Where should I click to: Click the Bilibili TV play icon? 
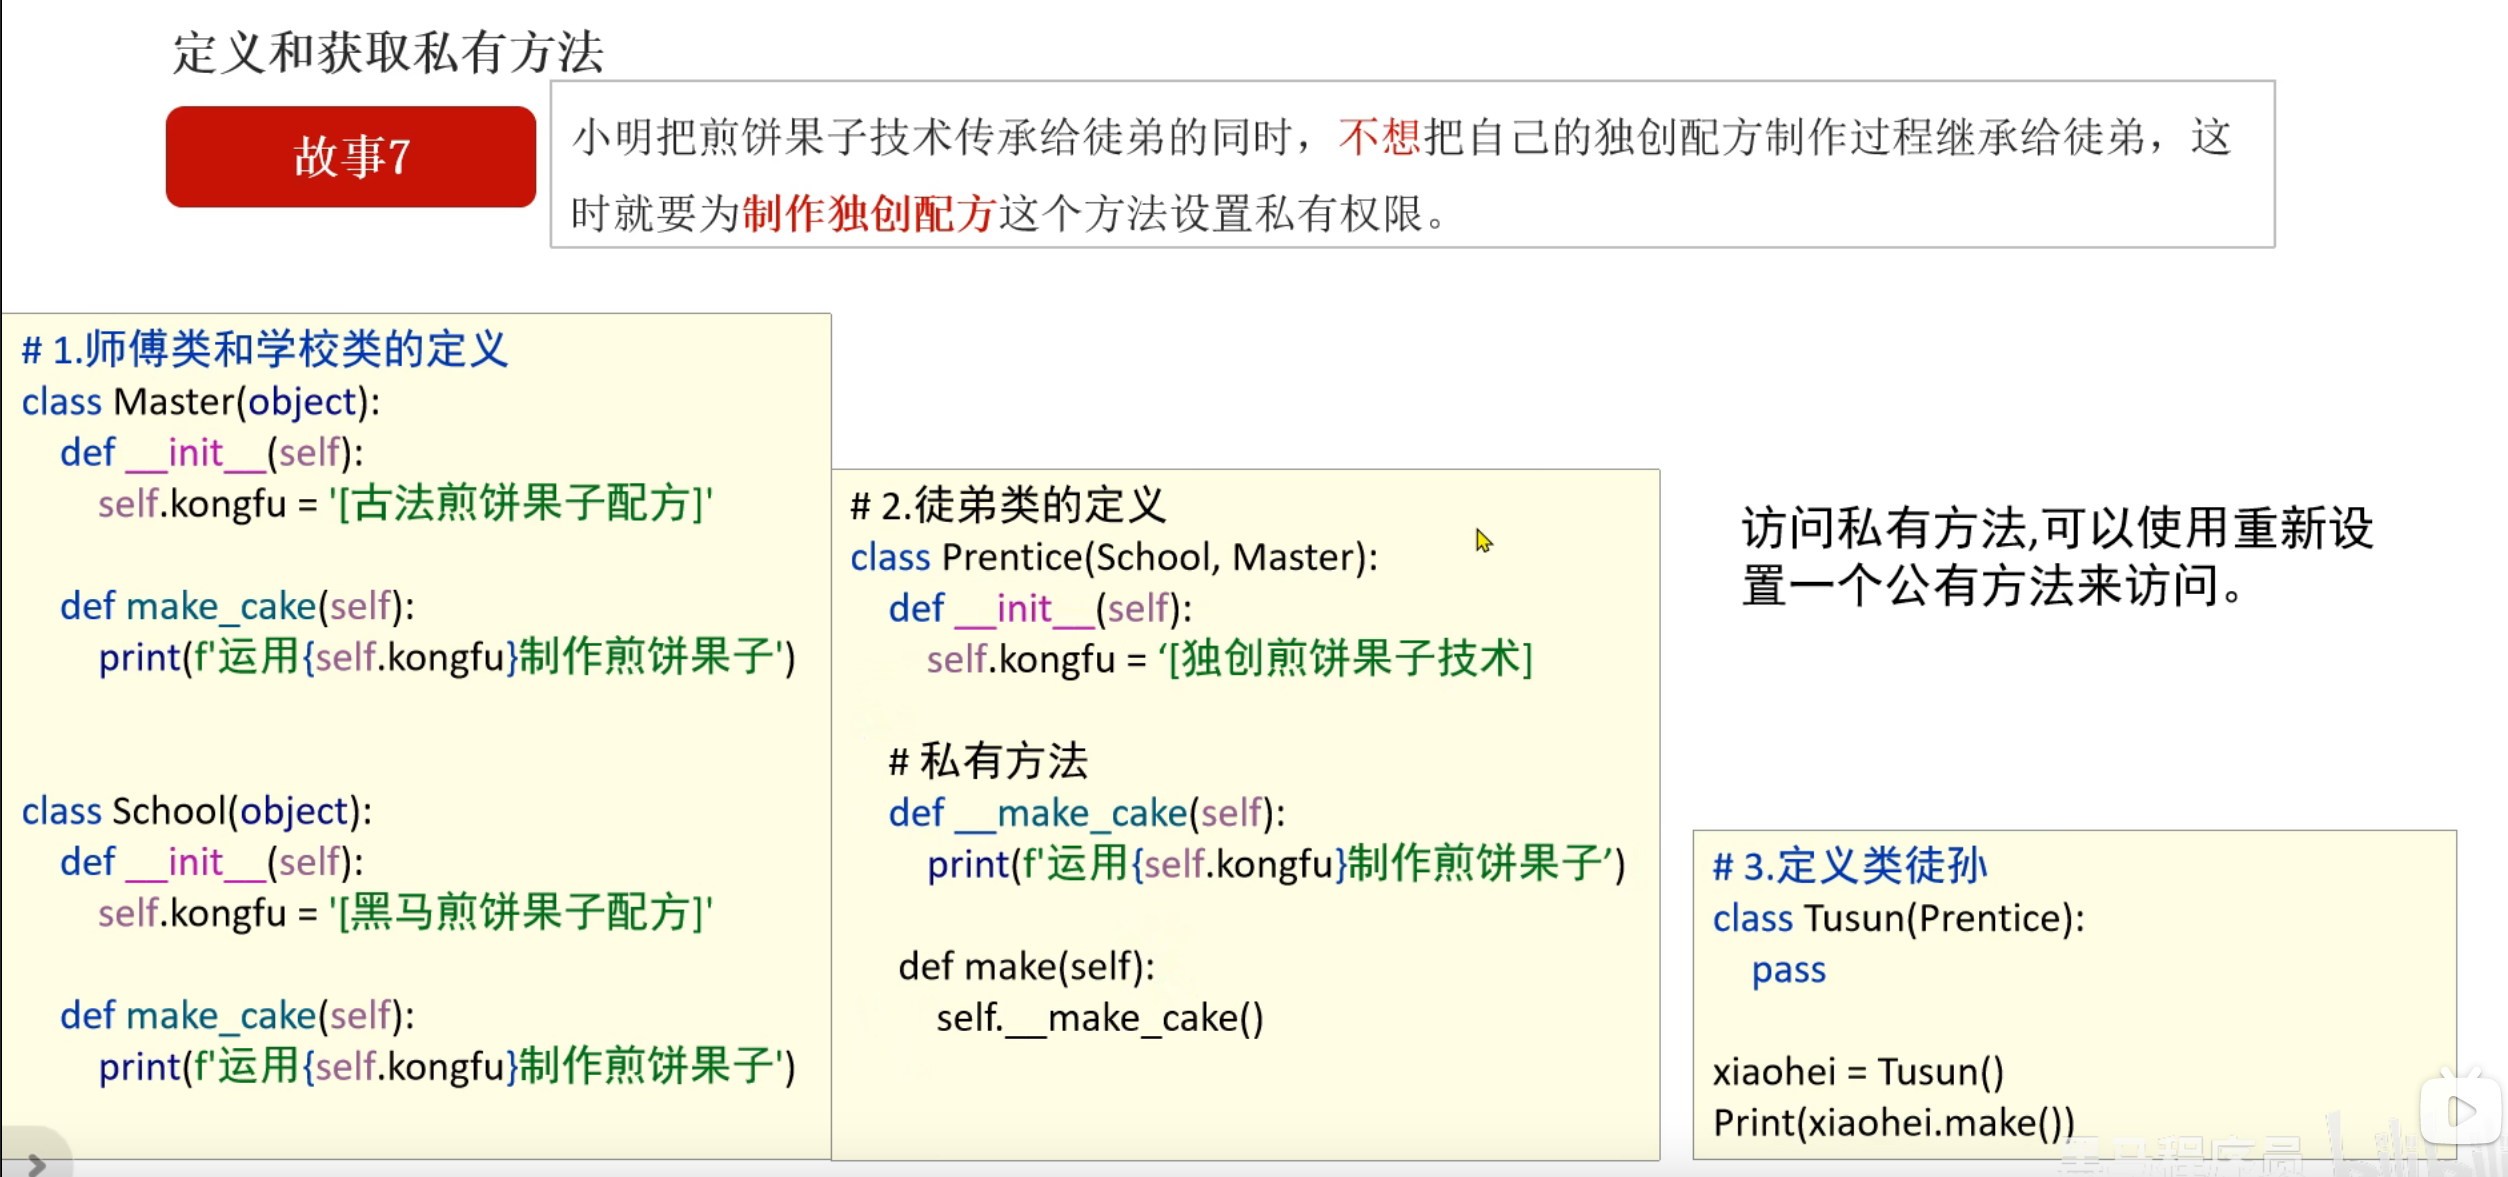2459,1110
